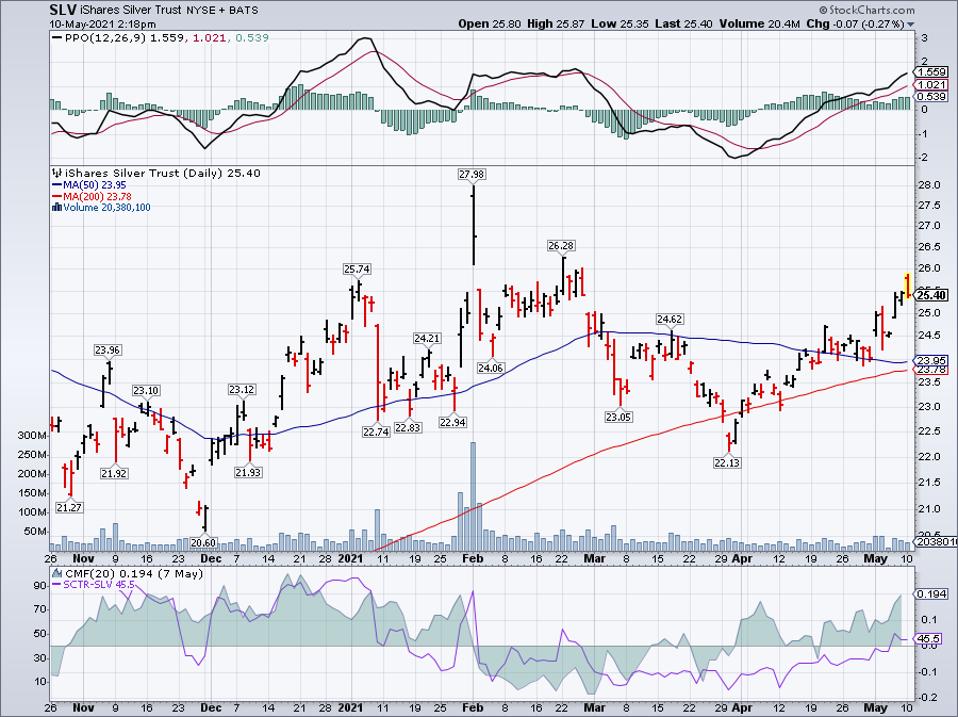Image resolution: width=958 pixels, height=717 pixels.
Task: Click the 24.06 low price label
Action: click(490, 368)
